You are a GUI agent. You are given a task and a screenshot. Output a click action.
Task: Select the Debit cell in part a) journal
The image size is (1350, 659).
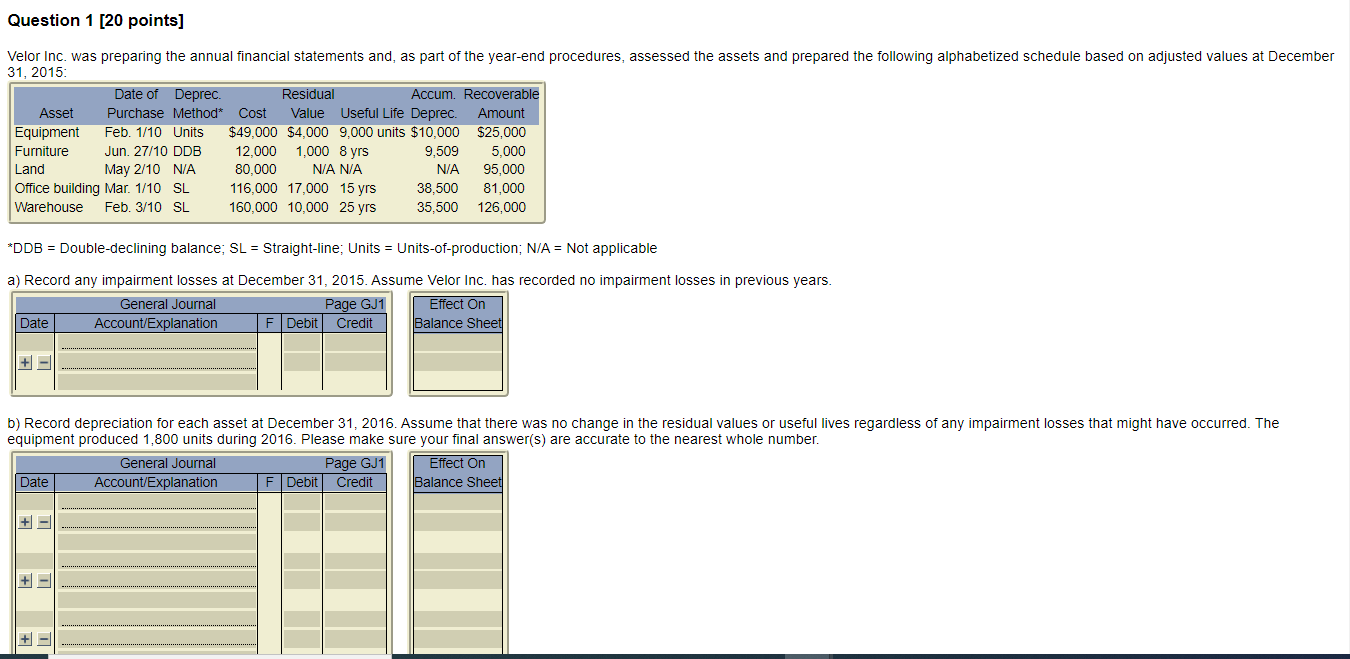[x=302, y=345]
